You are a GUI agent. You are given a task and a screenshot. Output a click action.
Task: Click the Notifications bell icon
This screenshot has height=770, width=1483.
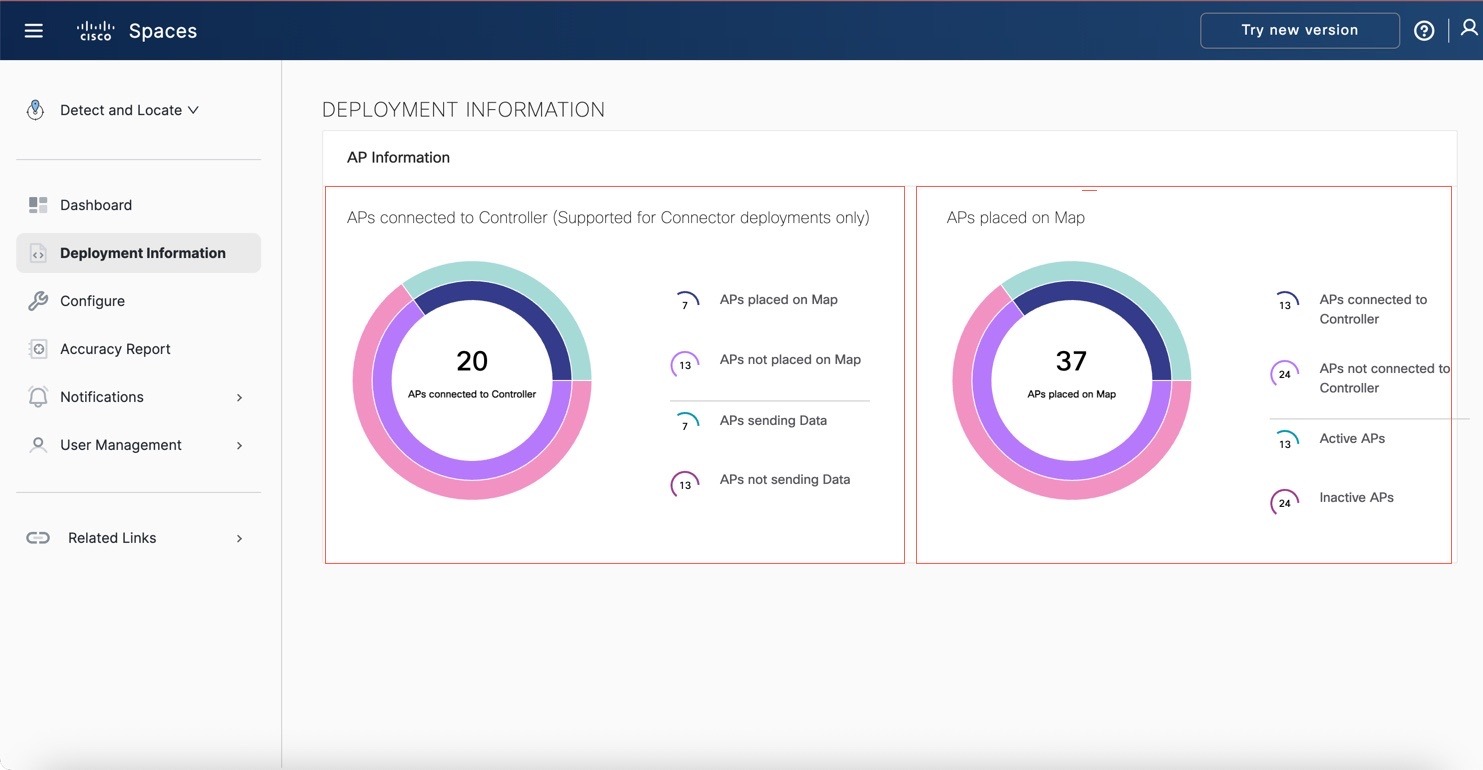tap(37, 396)
